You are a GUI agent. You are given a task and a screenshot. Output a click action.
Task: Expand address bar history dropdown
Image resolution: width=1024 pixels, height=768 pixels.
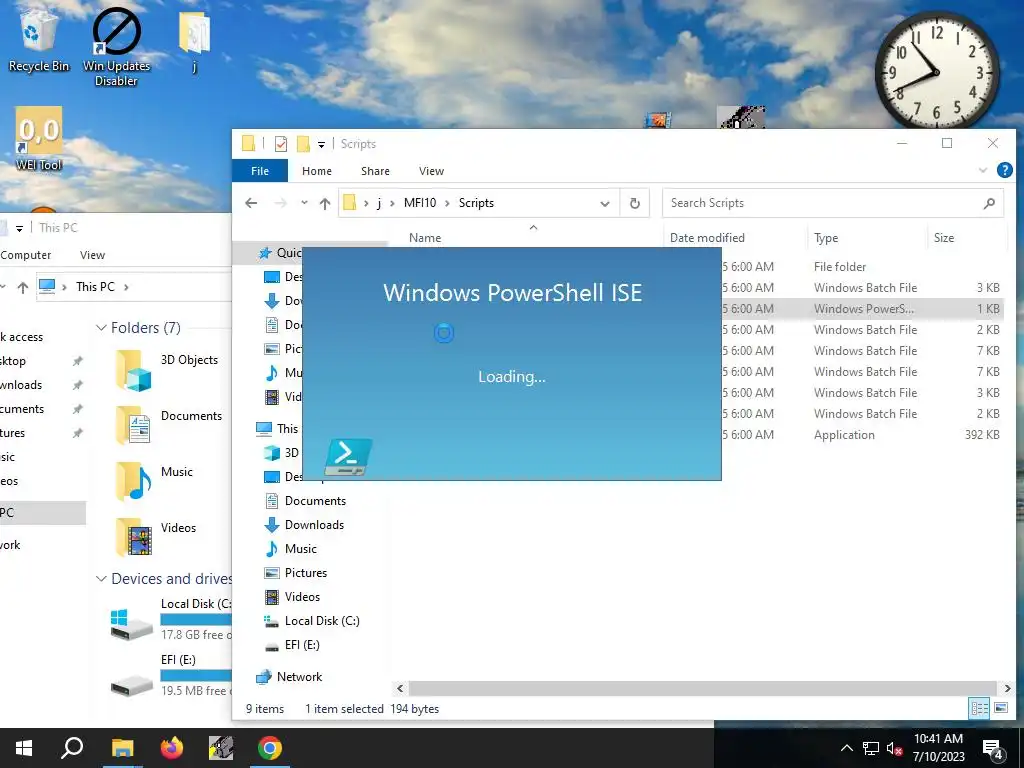pyautogui.click(x=605, y=204)
